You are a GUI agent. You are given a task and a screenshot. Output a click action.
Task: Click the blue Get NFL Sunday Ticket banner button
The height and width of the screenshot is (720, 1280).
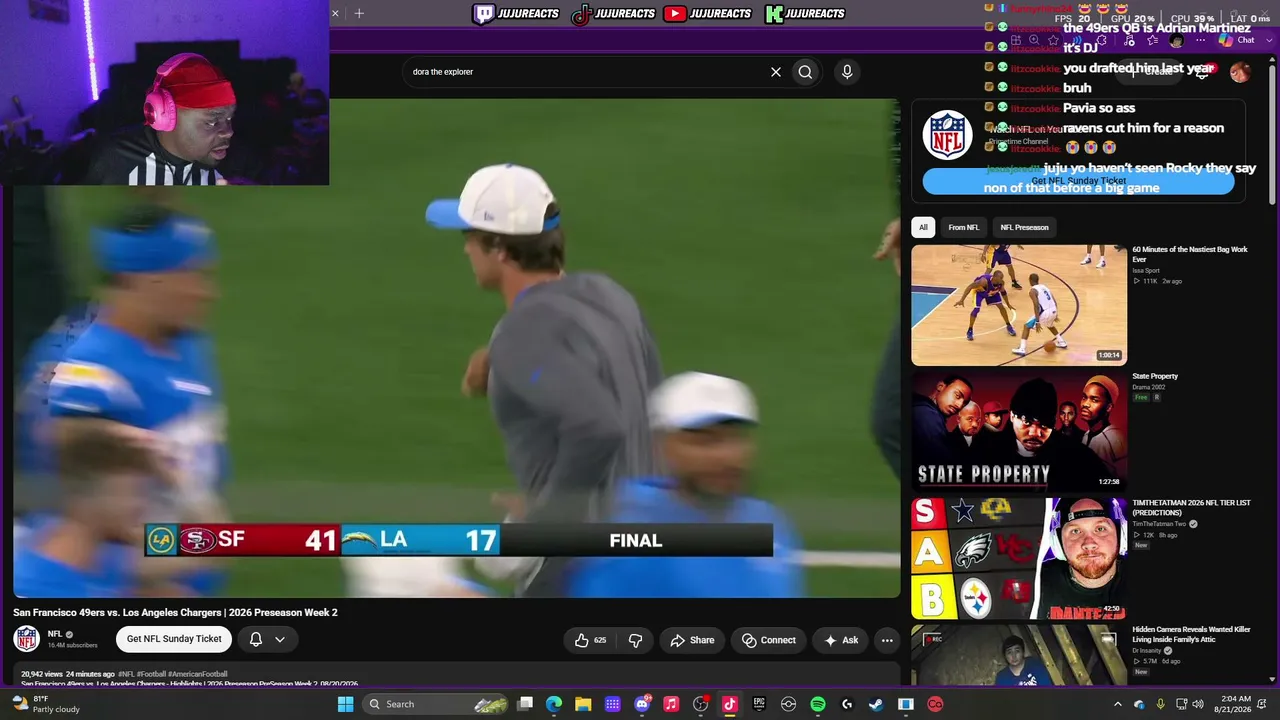1078,181
